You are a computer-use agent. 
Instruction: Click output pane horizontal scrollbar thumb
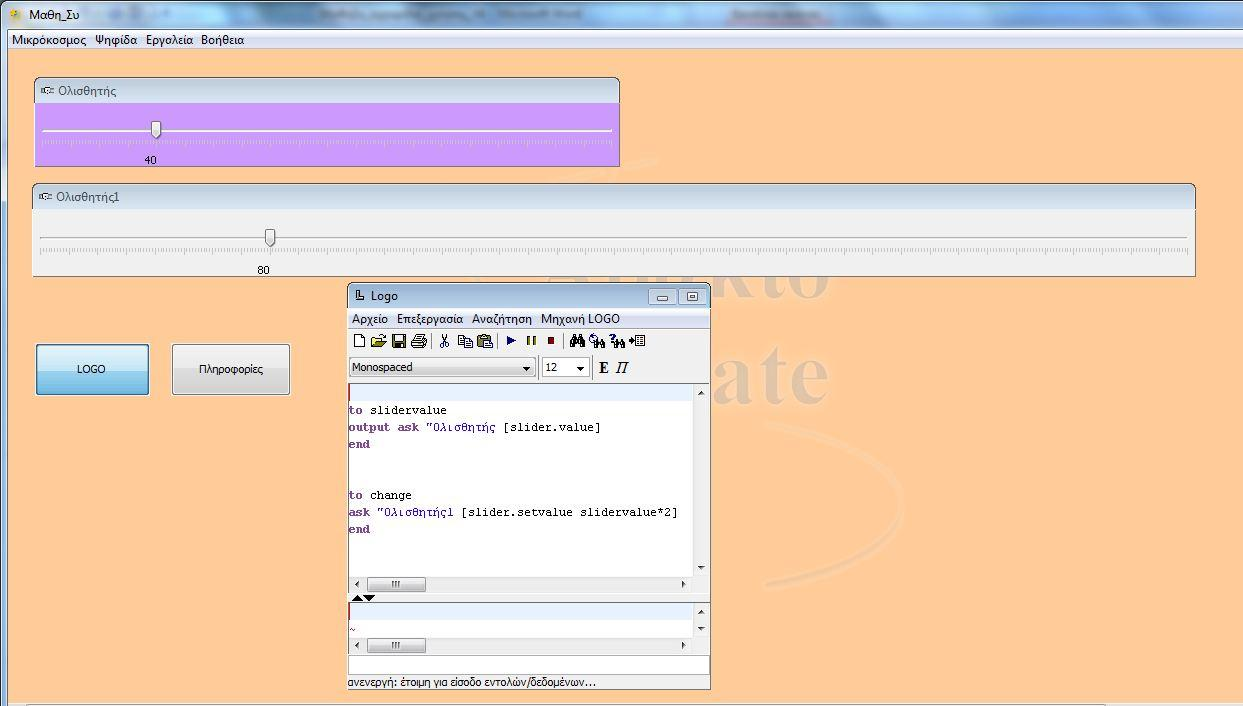click(x=396, y=645)
